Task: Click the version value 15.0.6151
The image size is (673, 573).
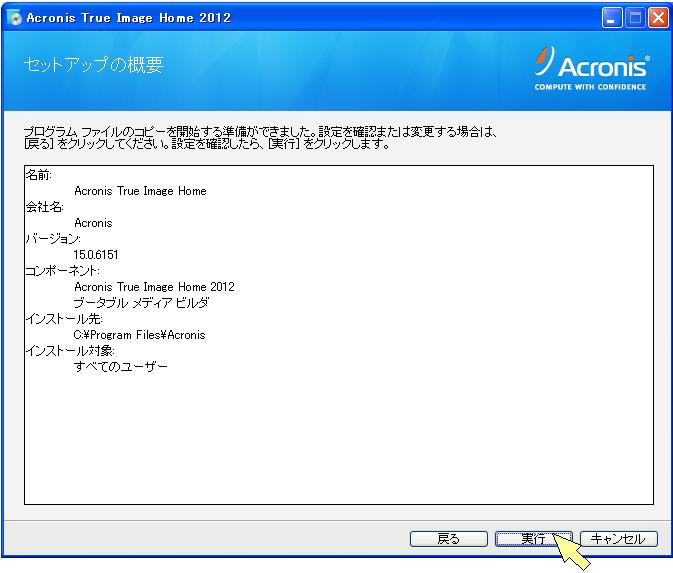Action: point(96,255)
